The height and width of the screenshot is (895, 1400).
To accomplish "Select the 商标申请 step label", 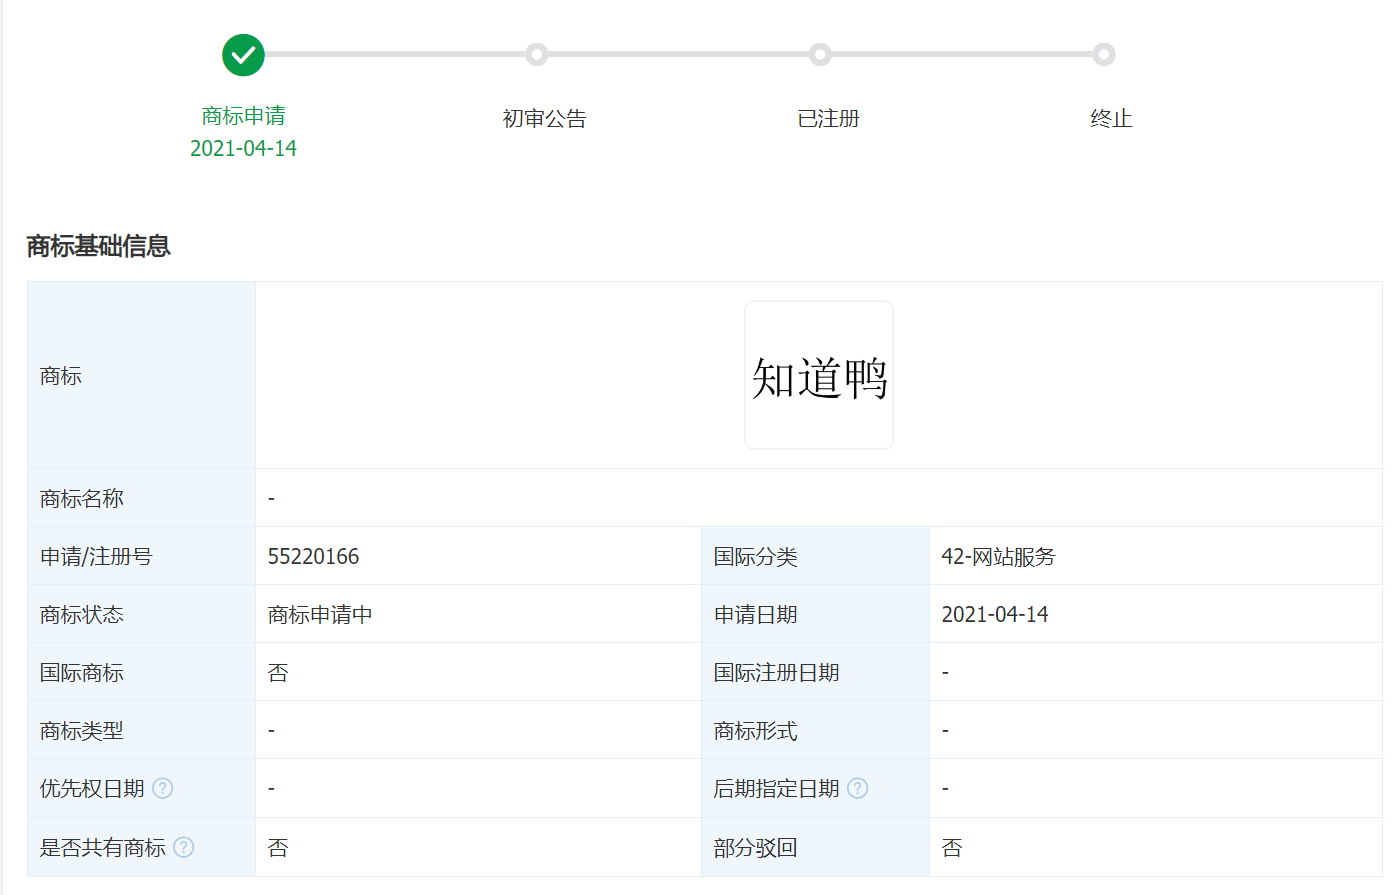I will click(x=243, y=116).
